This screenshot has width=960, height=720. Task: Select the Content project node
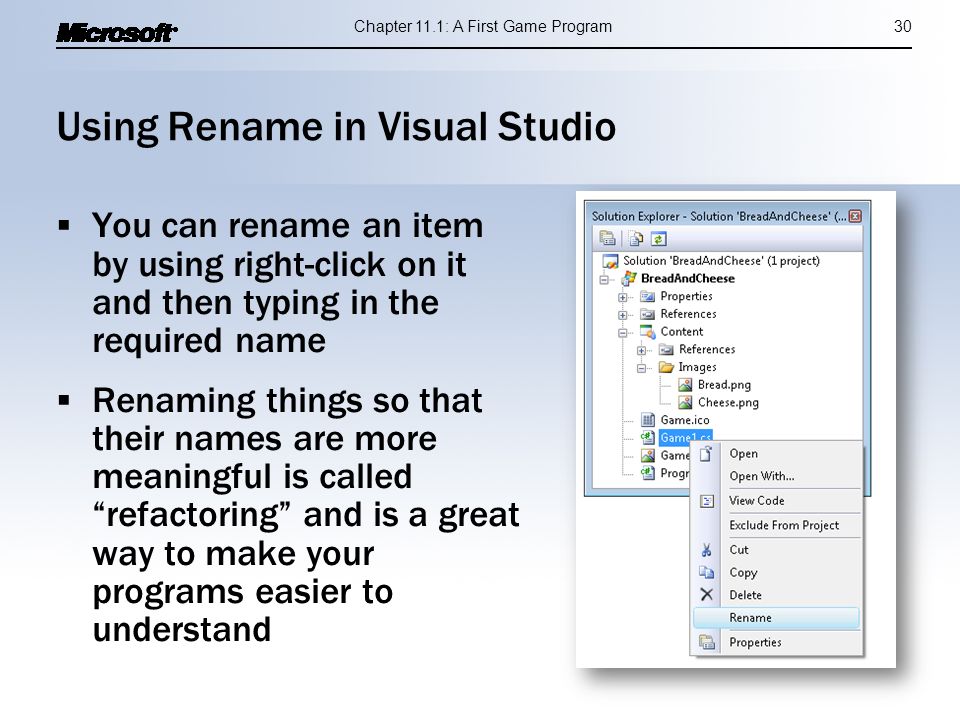[681, 332]
